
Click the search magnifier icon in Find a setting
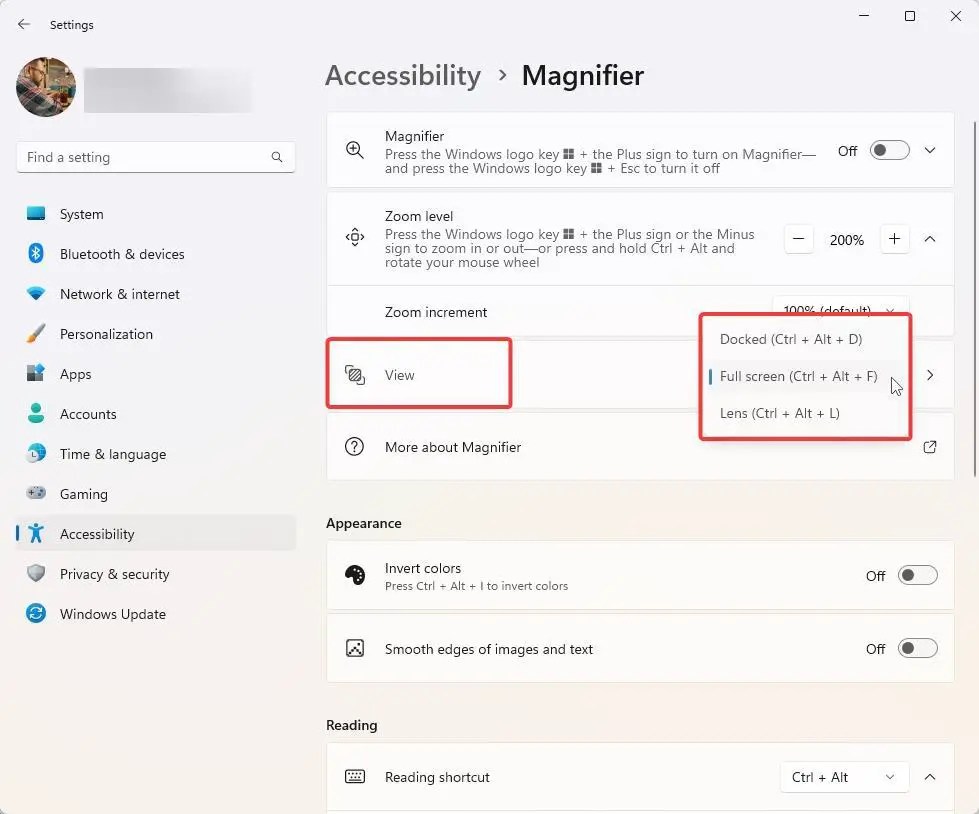(277, 157)
